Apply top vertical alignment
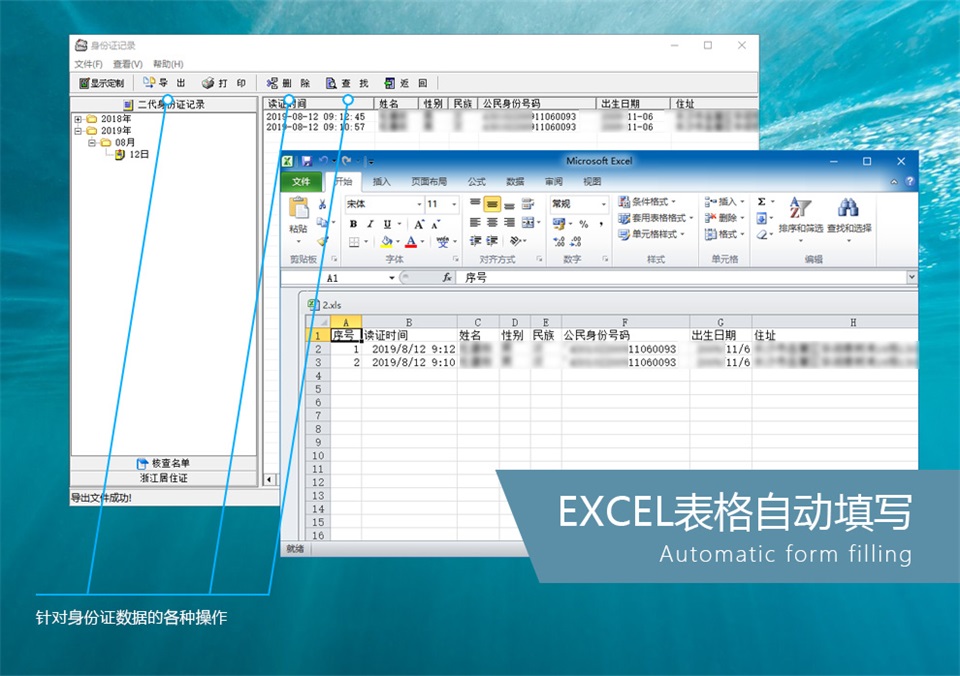 point(475,203)
